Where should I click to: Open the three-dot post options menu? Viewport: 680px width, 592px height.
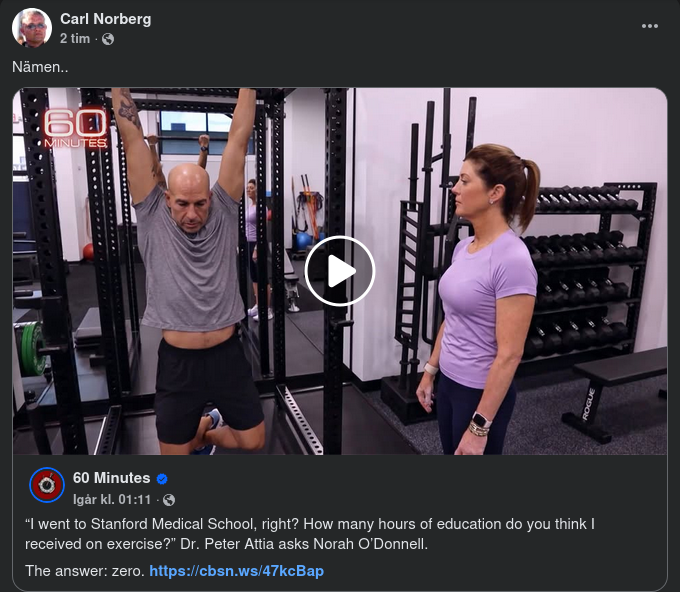tap(650, 26)
